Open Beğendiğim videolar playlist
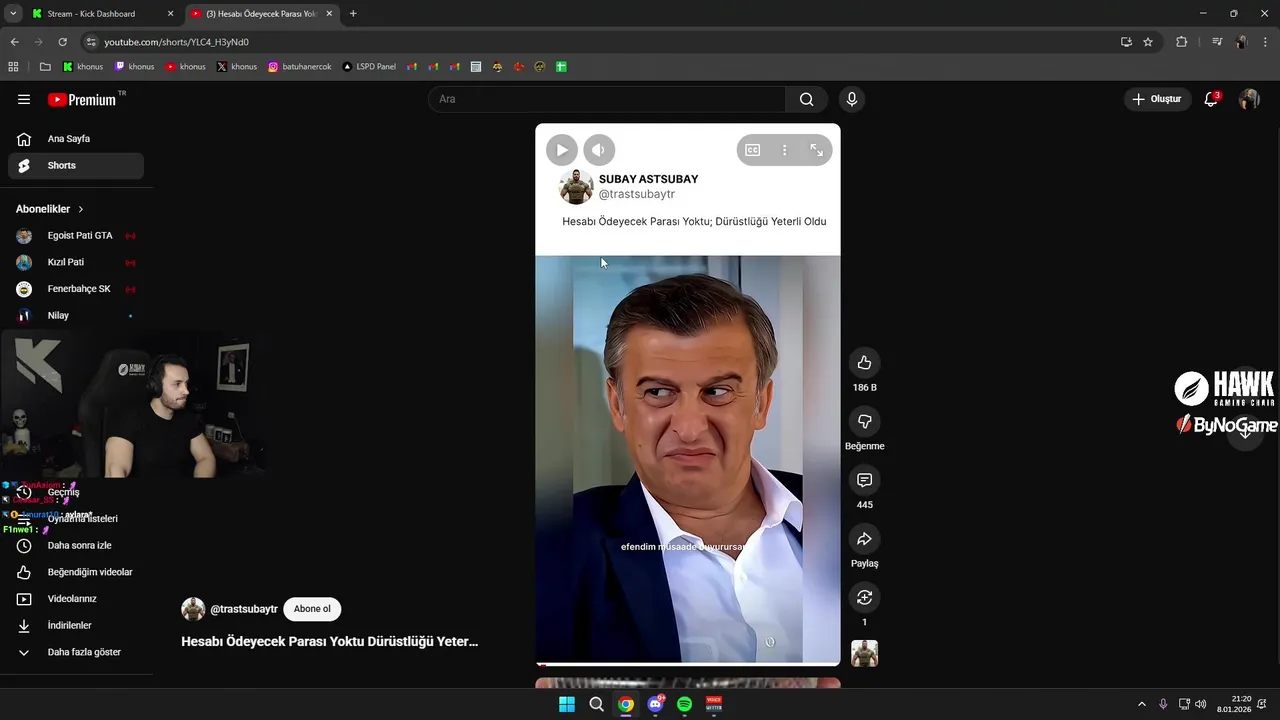1280x720 pixels. [76, 572]
